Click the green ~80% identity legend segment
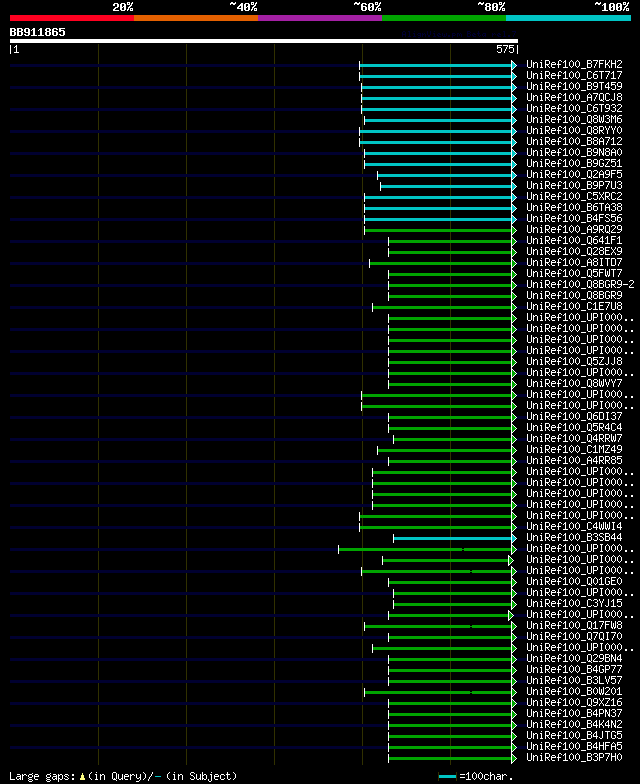The height and width of the screenshot is (784, 640). point(444,18)
